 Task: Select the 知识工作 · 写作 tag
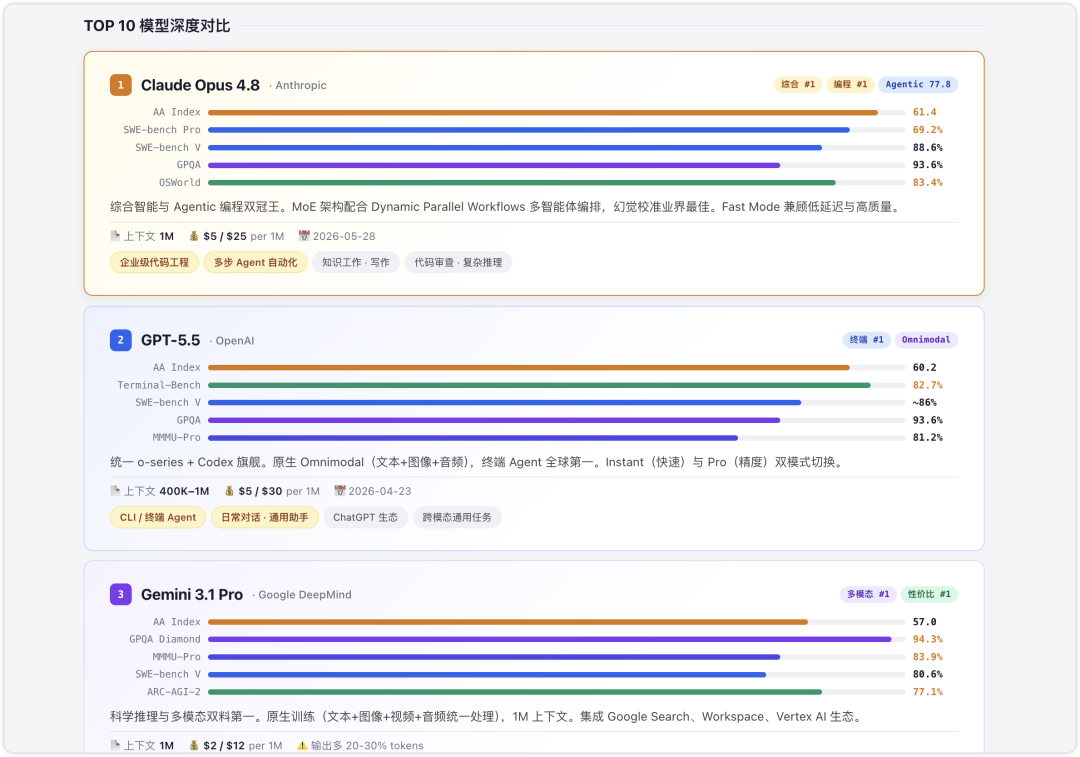[355, 262]
